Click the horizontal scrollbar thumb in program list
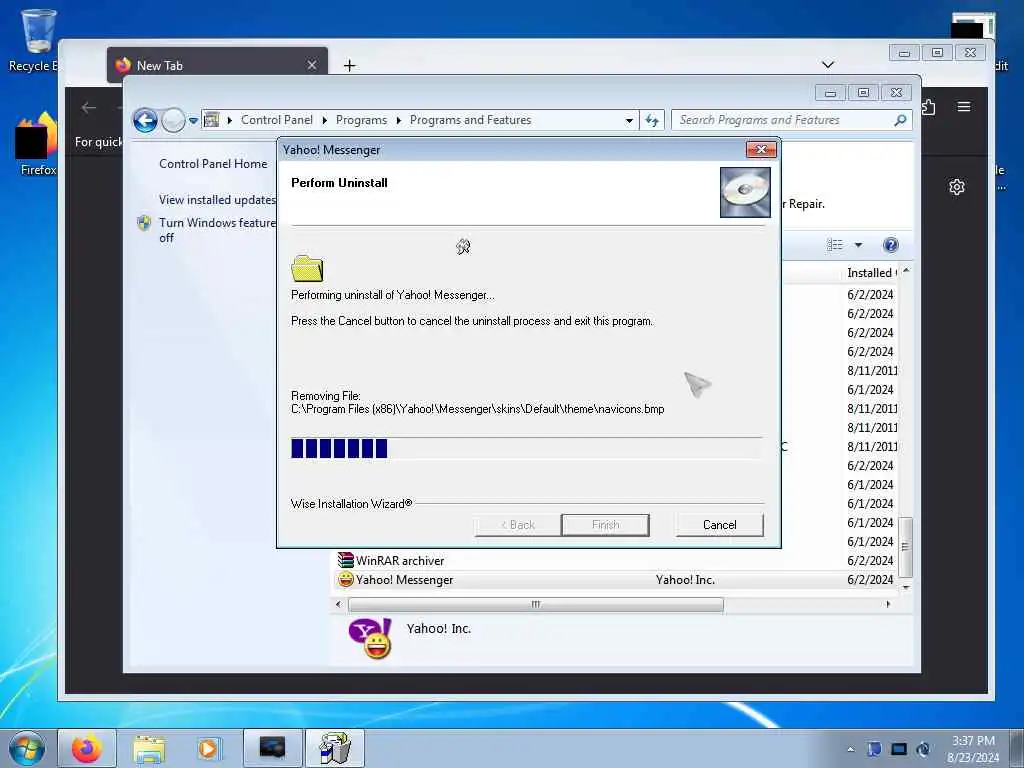1024x768 pixels. pyautogui.click(x=536, y=605)
